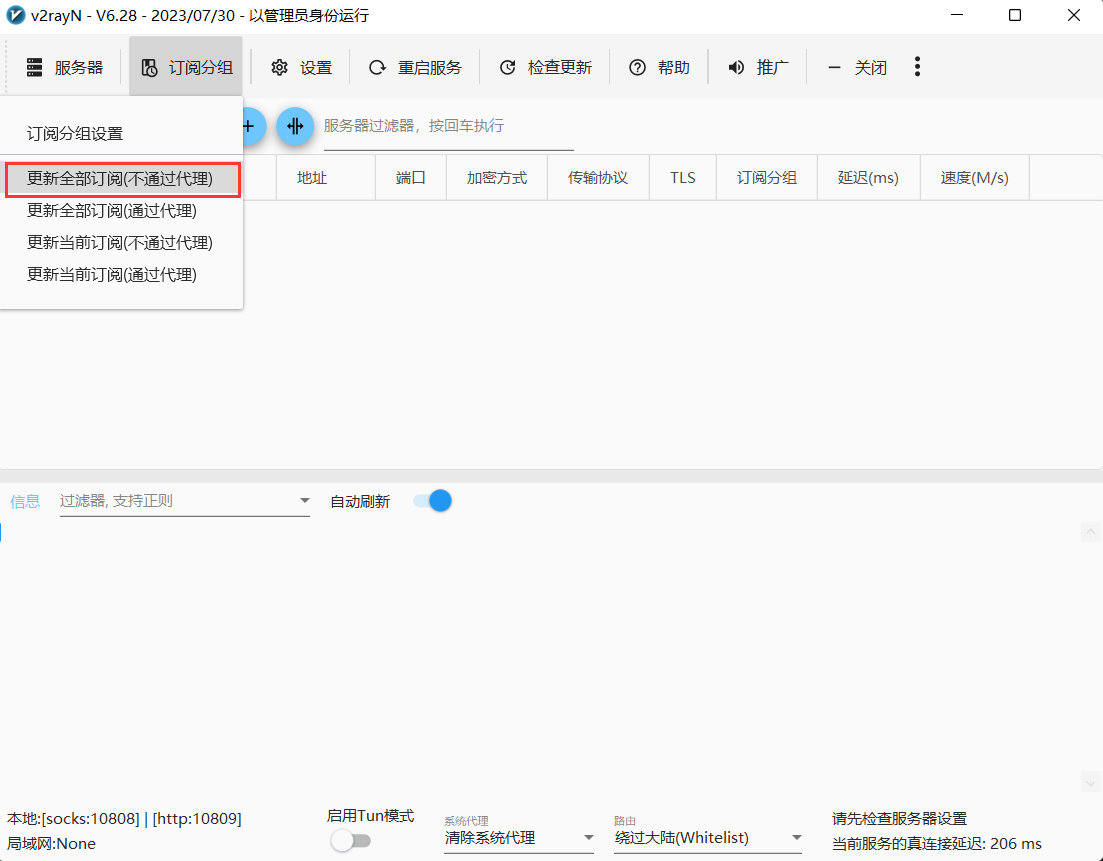Open the three-dot overflow menu
Viewport: 1103px width, 861px height.
pyautogui.click(x=917, y=67)
